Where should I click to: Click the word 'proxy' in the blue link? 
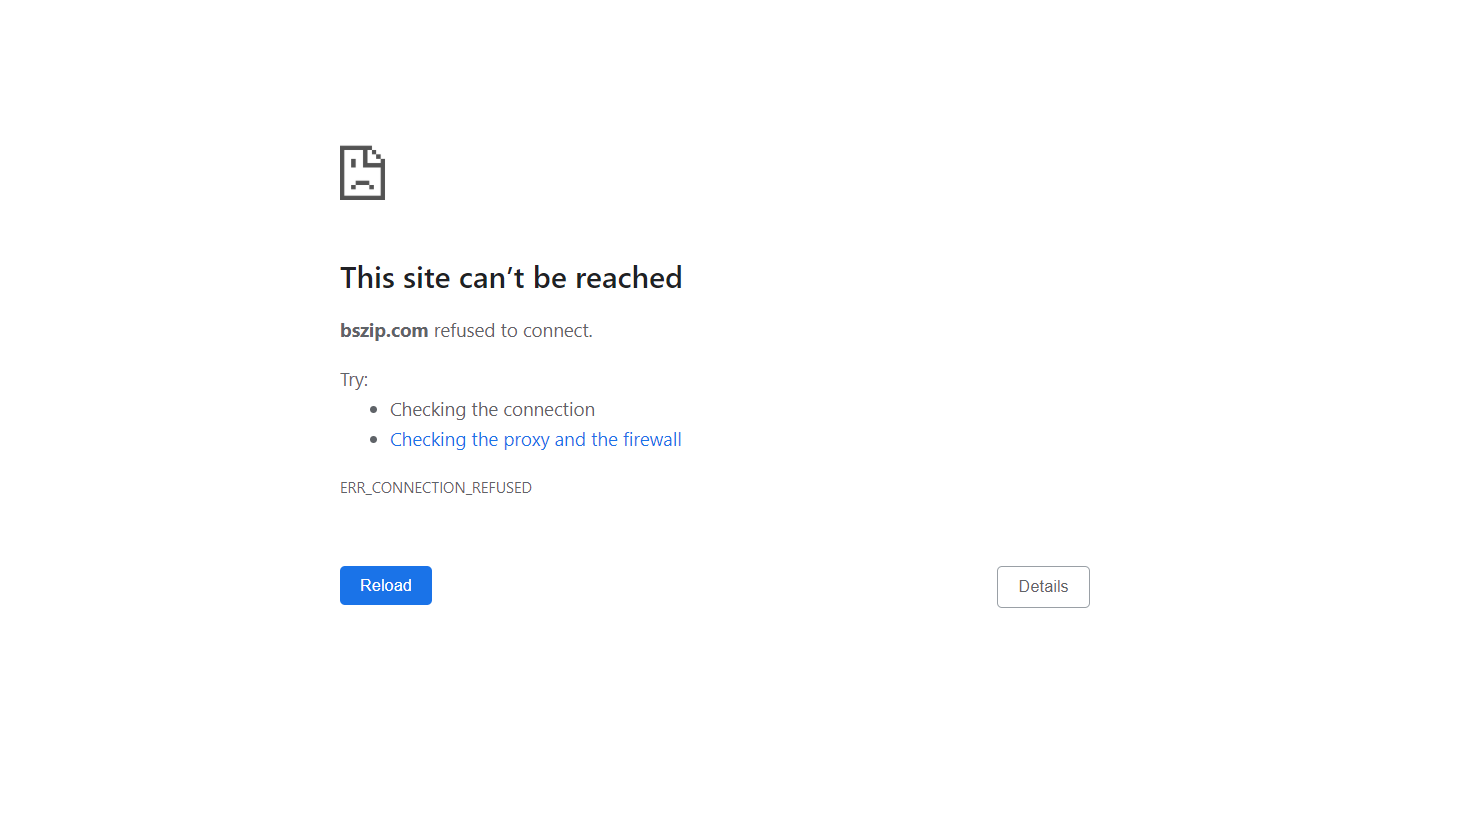tap(526, 441)
